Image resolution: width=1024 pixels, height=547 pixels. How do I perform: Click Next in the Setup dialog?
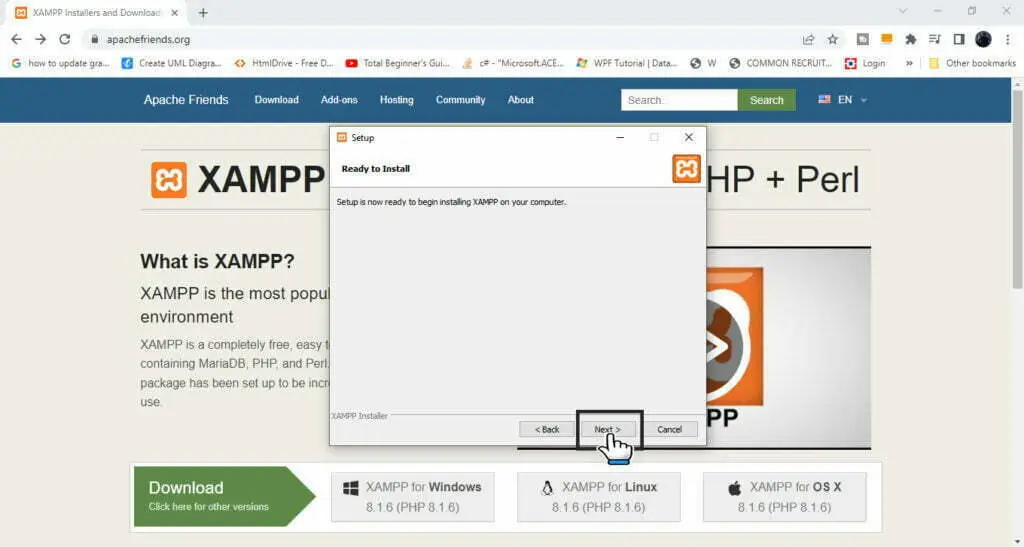[607, 430]
